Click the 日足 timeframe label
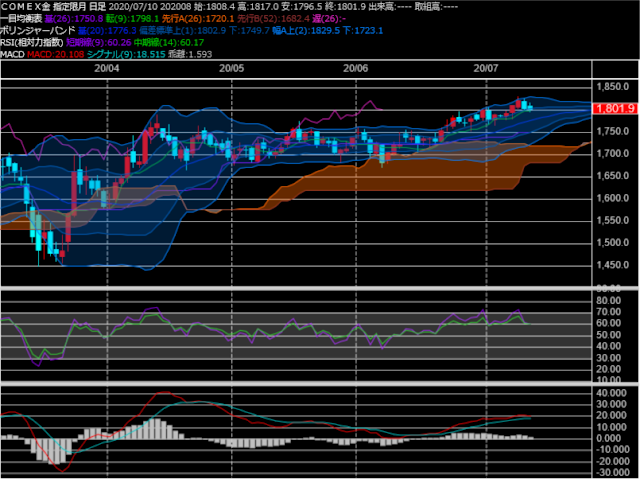 tap(98, 7)
